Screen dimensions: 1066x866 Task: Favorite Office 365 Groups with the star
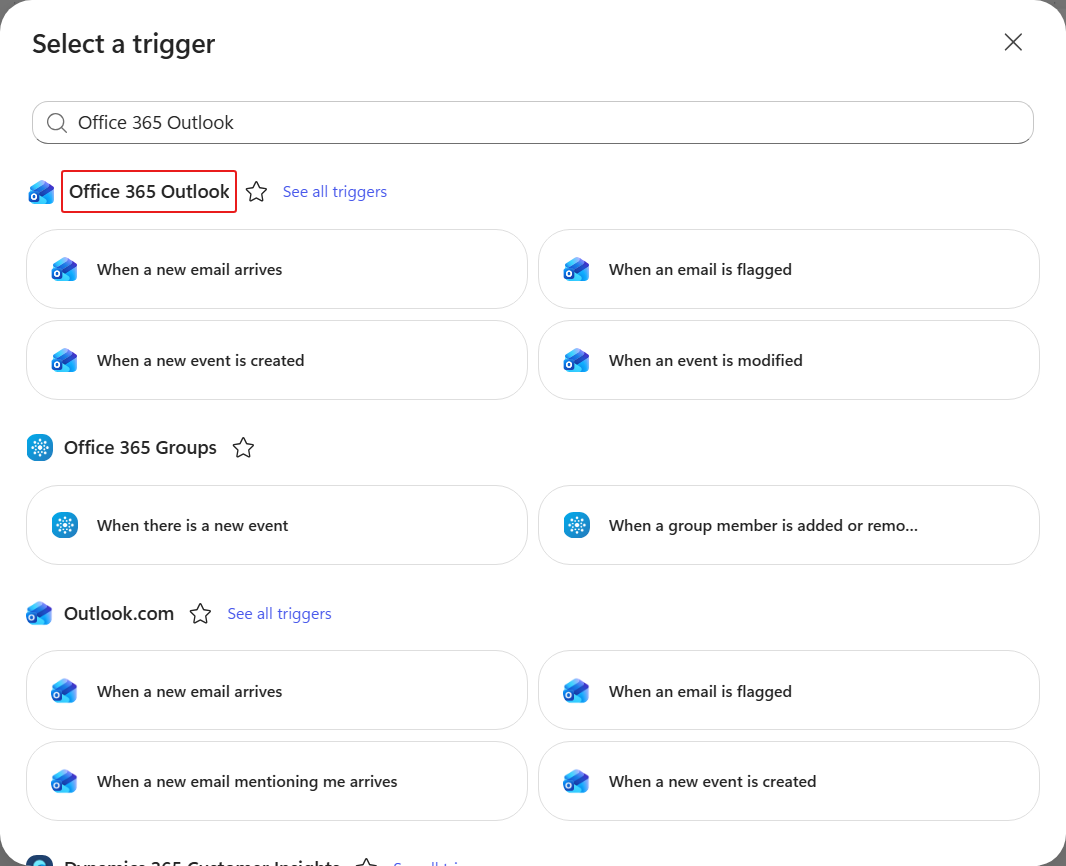point(243,447)
